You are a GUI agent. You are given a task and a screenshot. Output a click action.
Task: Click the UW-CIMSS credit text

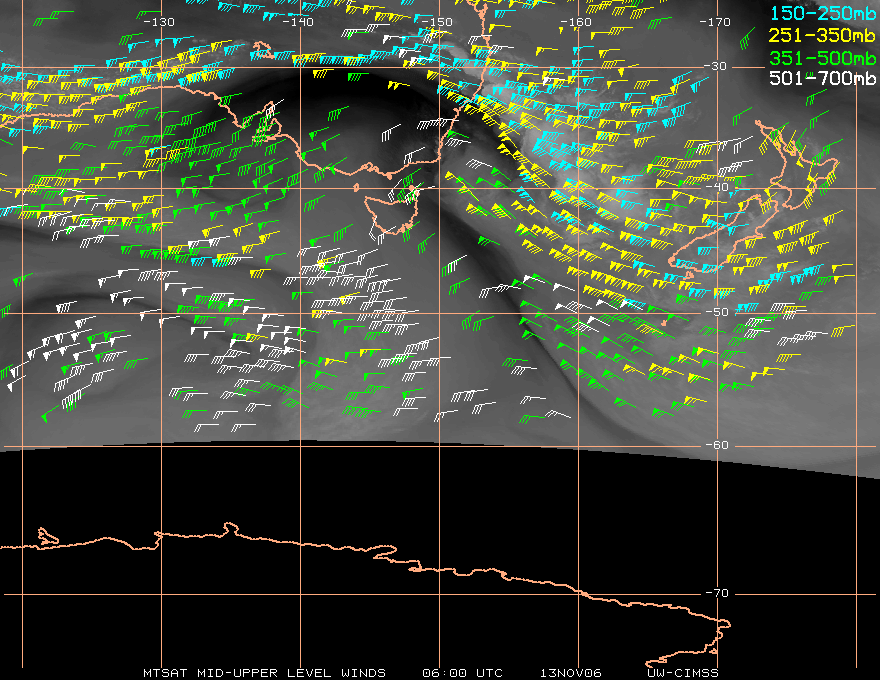point(683,673)
